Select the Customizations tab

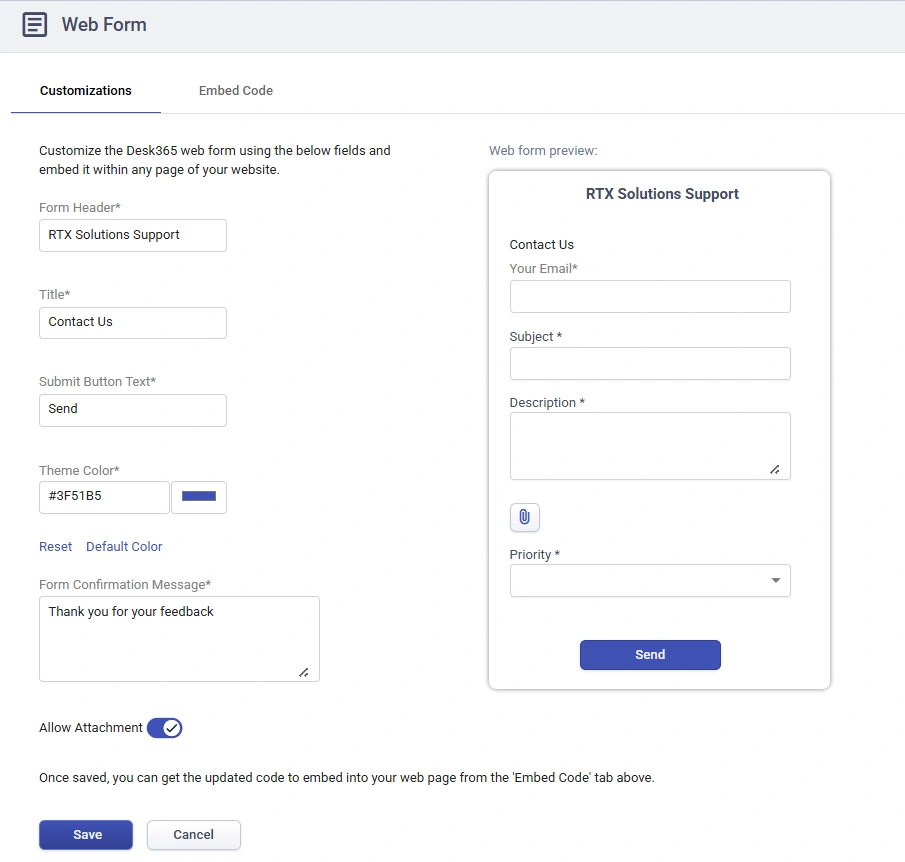click(x=85, y=91)
